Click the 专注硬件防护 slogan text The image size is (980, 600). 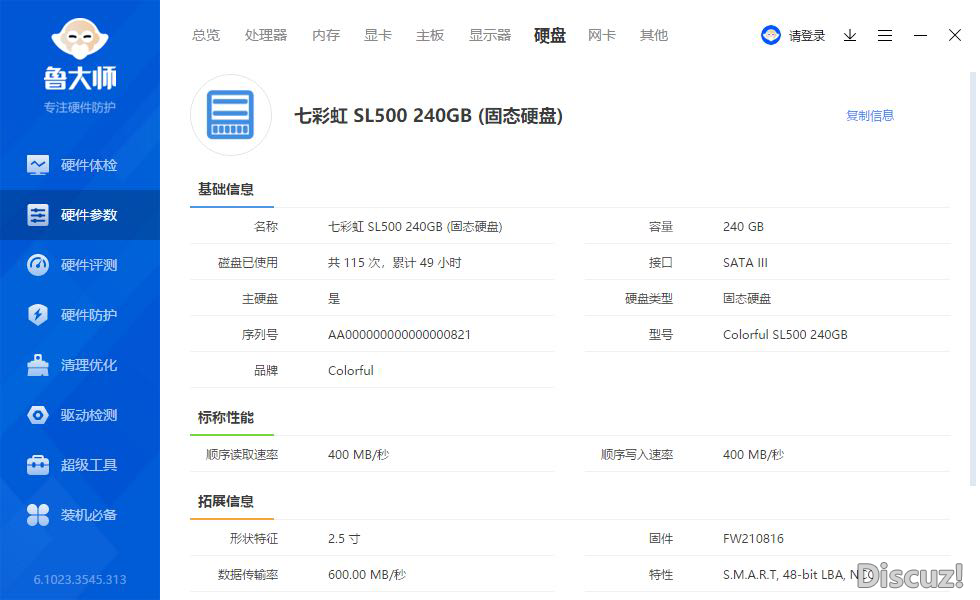[79, 107]
